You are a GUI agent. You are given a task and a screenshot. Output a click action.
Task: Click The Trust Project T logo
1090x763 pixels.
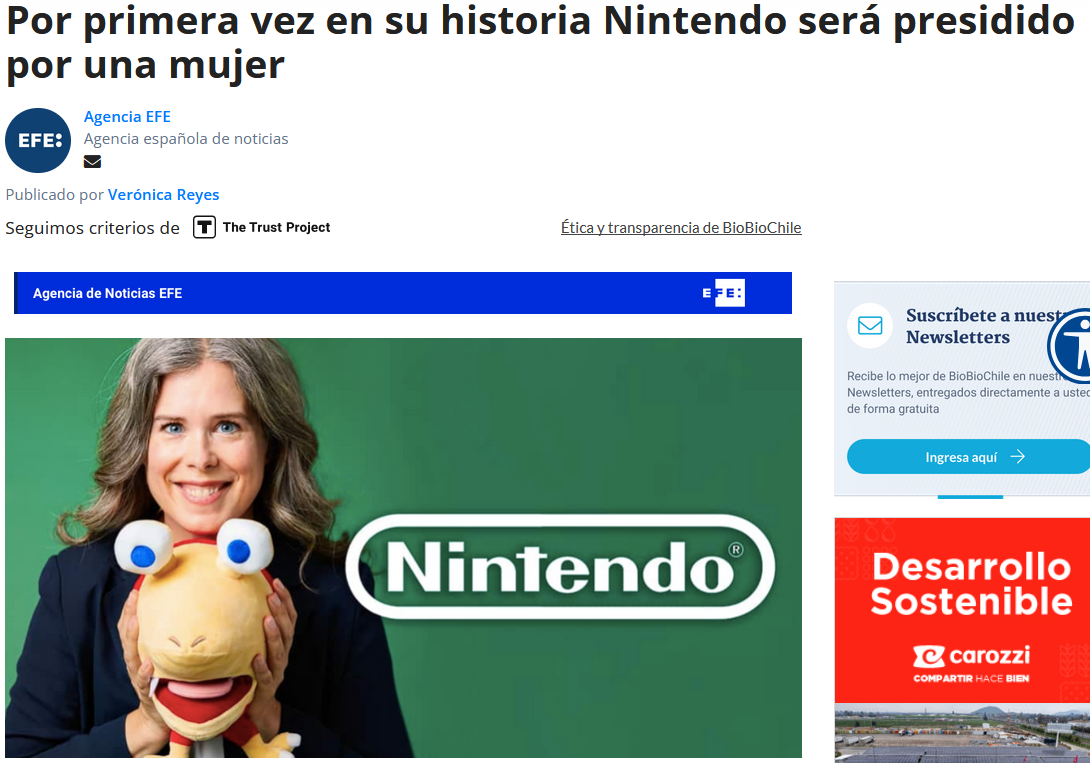pyautogui.click(x=204, y=227)
